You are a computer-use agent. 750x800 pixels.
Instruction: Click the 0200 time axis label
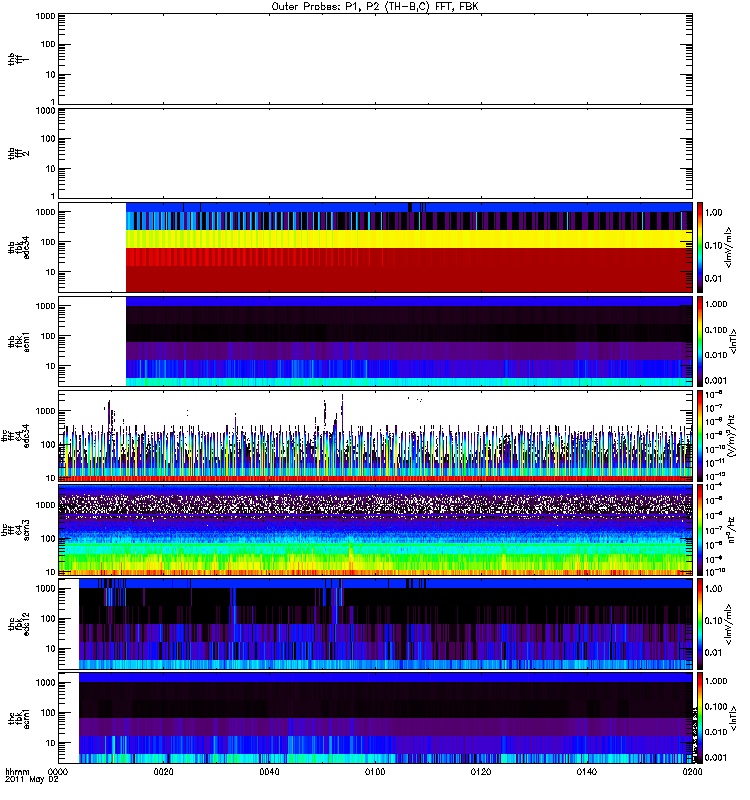(692, 772)
